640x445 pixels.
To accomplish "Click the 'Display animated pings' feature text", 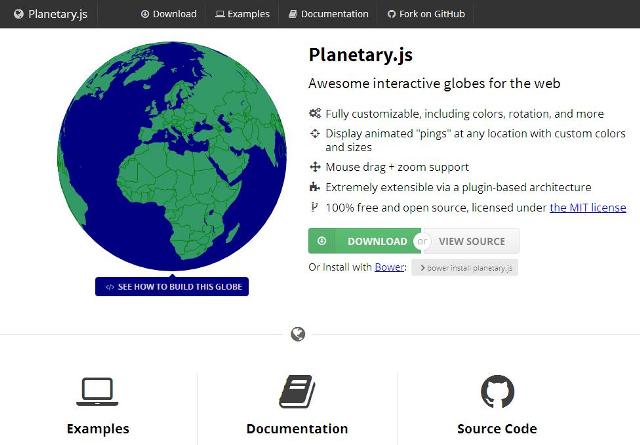I will 476,140.
